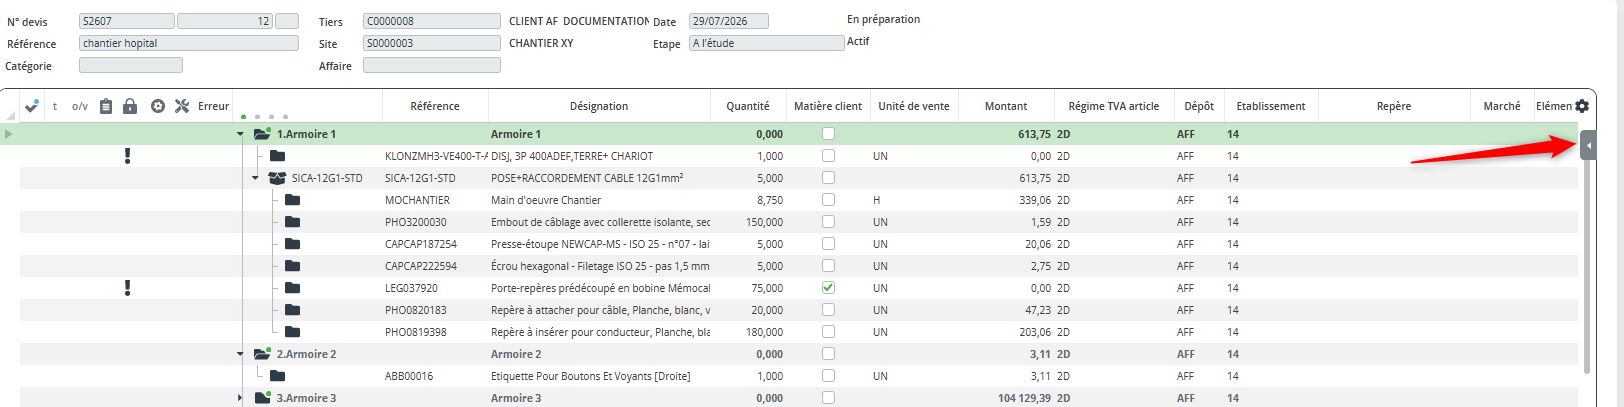Click folder icon of LEG037920 row

tap(292, 288)
